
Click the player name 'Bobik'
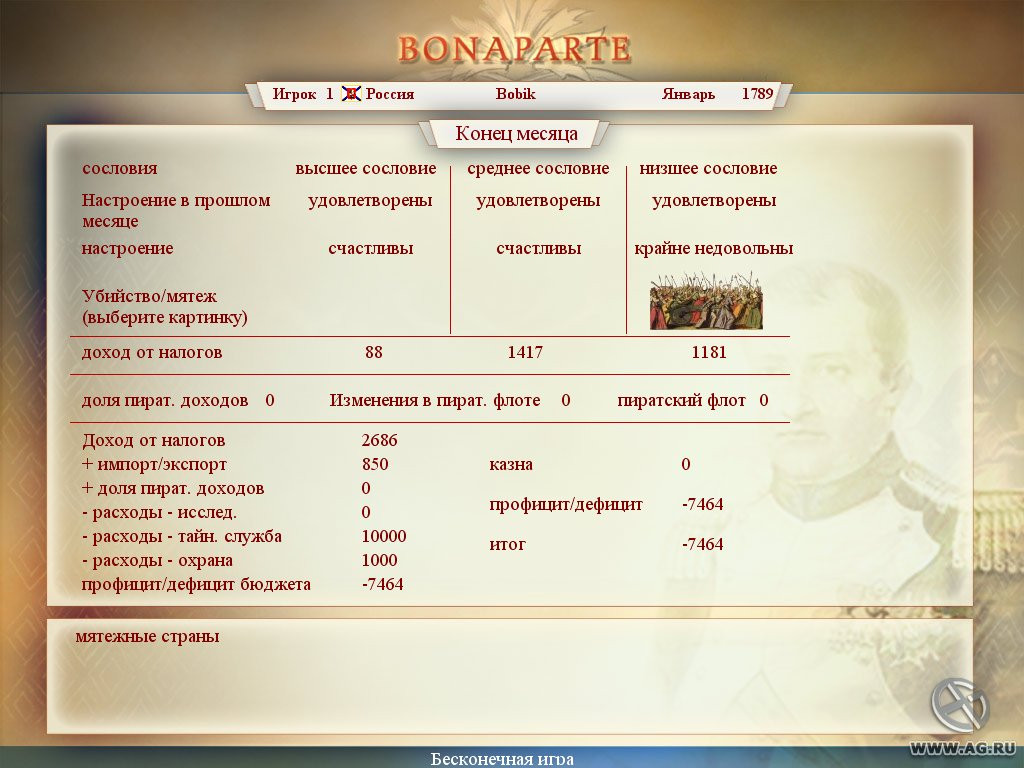click(515, 93)
